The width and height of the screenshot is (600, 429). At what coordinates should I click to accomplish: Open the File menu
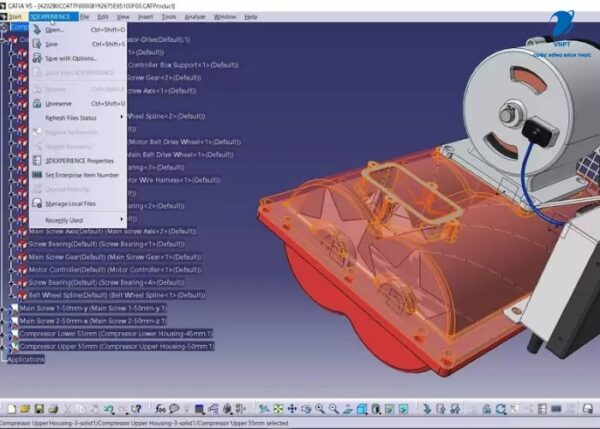[x=85, y=16]
